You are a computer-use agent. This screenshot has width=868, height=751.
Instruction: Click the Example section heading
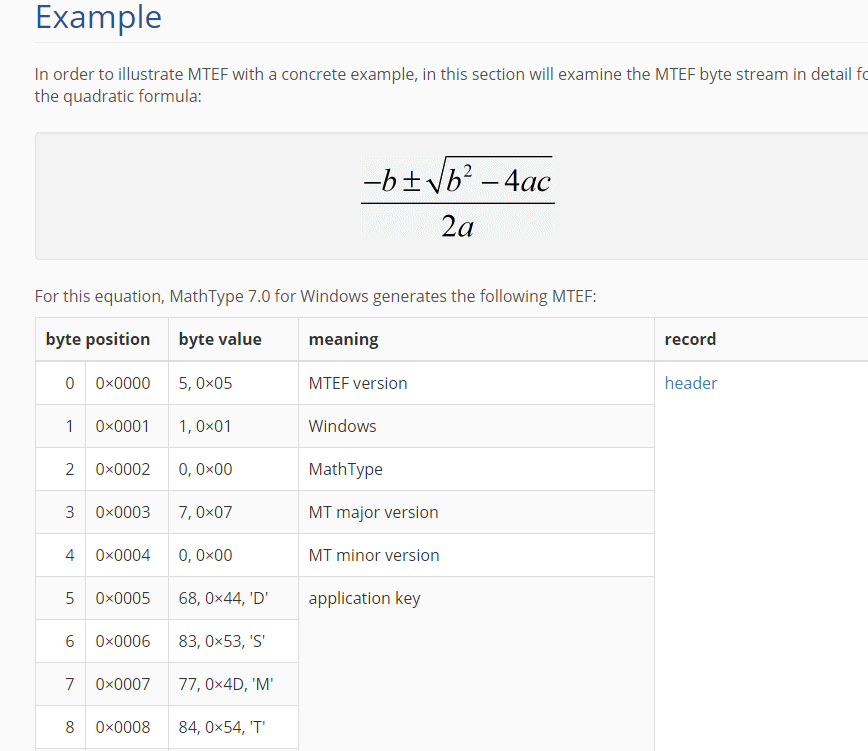99,17
